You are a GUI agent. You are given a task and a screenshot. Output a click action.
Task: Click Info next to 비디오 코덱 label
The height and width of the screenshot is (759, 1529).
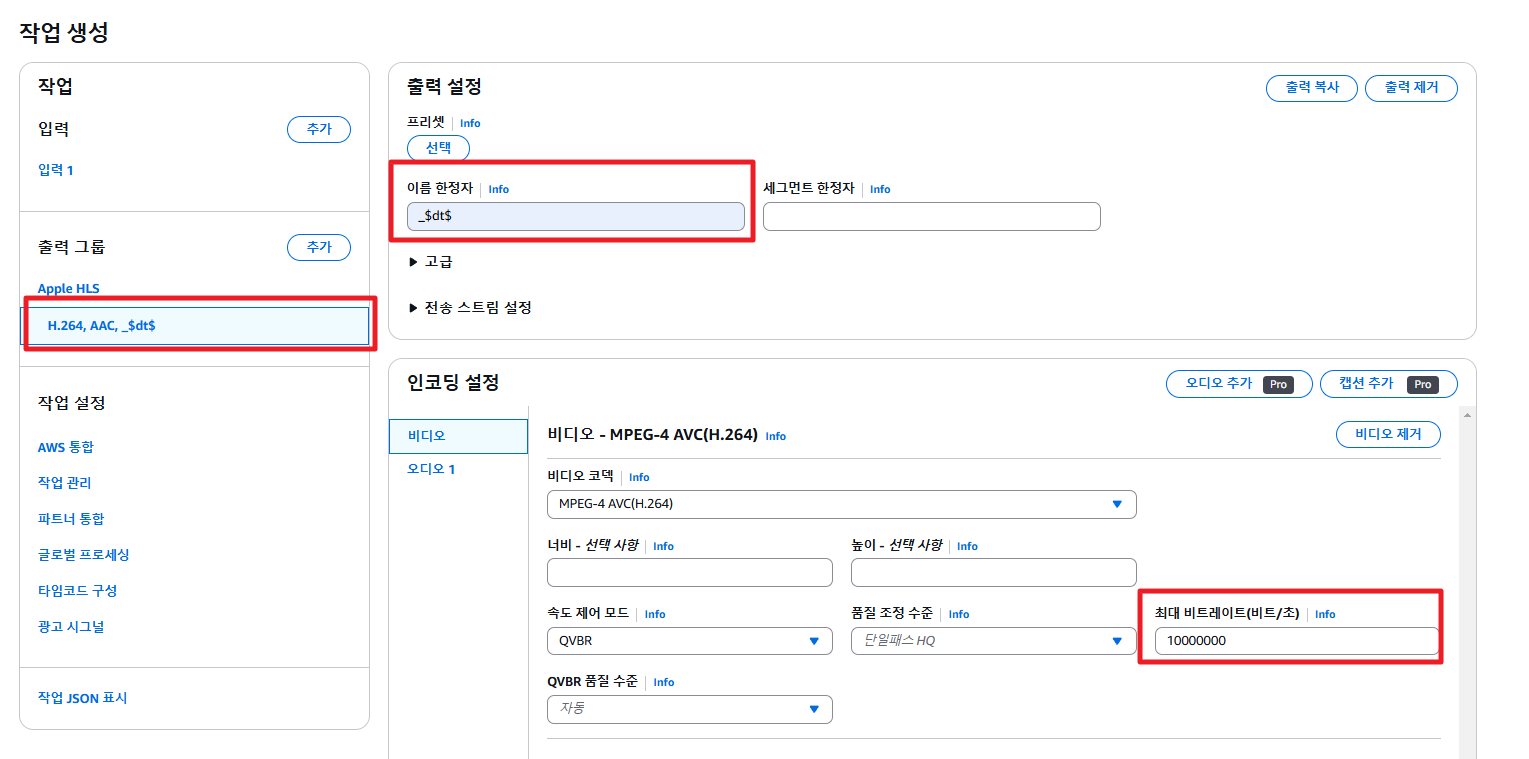click(x=639, y=477)
